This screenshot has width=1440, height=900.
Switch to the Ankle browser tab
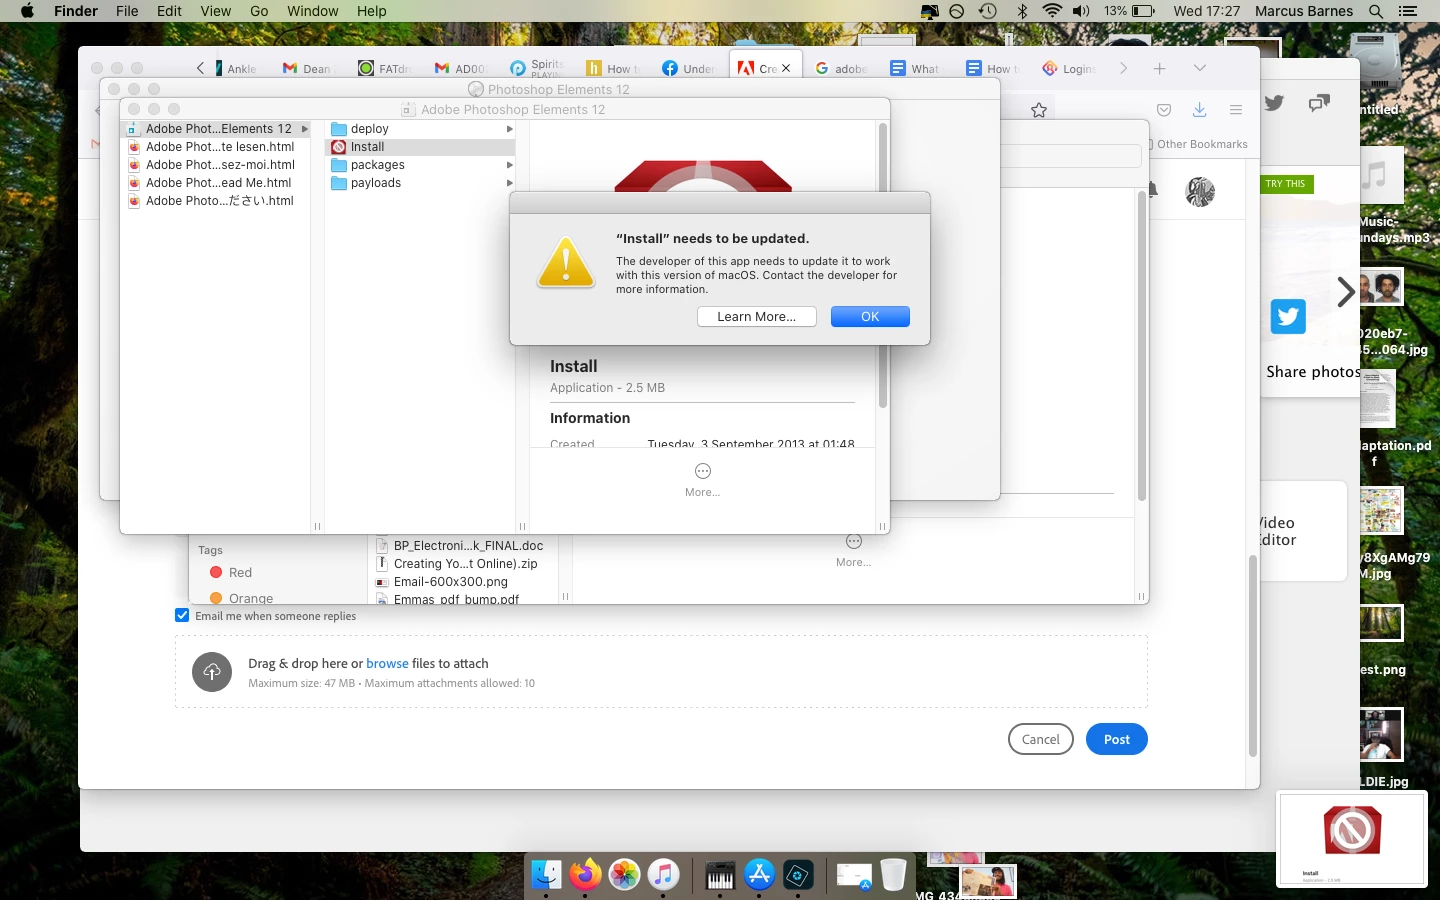point(236,68)
